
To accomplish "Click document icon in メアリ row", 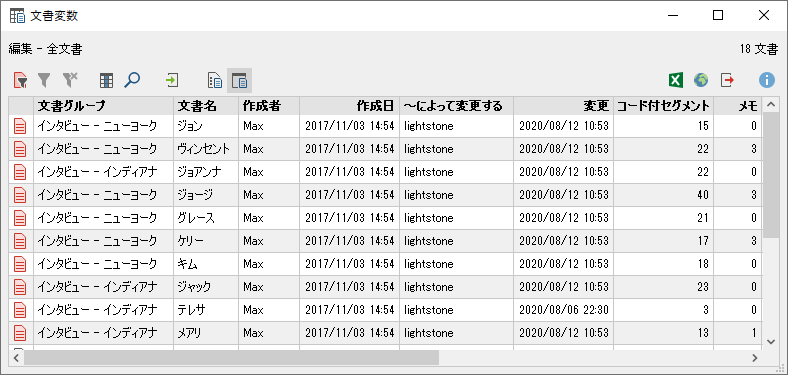I will [x=20, y=333].
